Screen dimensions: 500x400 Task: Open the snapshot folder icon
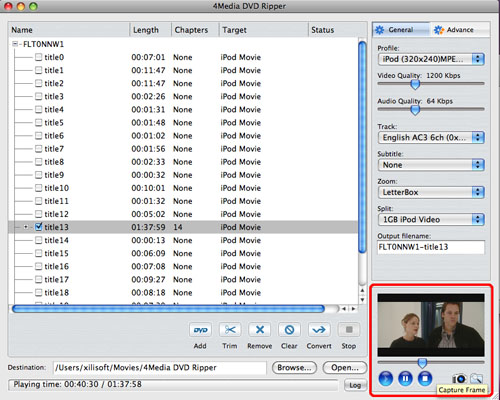click(x=476, y=379)
